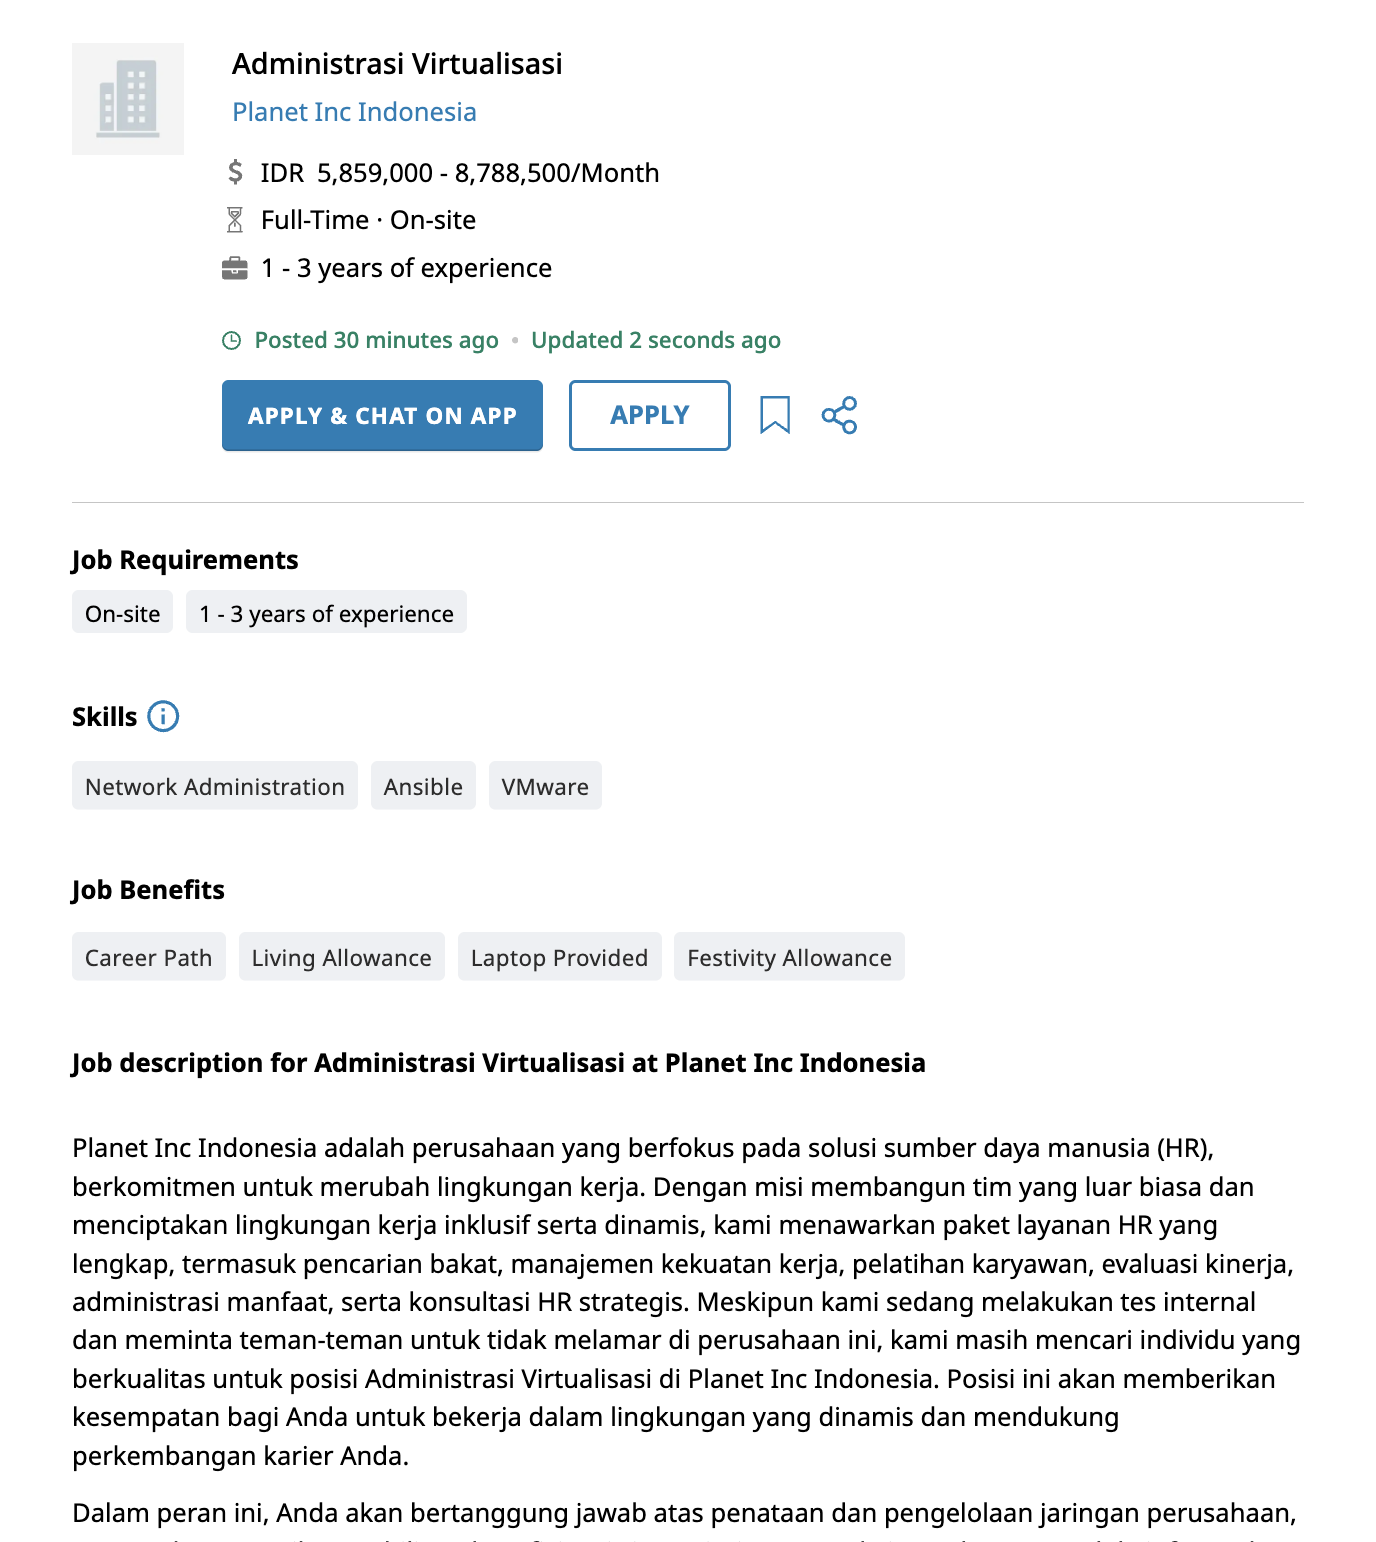Image resolution: width=1376 pixels, height=1542 pixels.
Task: Click the Apply button
Action: pyautogui.click(x=649, y=415)
